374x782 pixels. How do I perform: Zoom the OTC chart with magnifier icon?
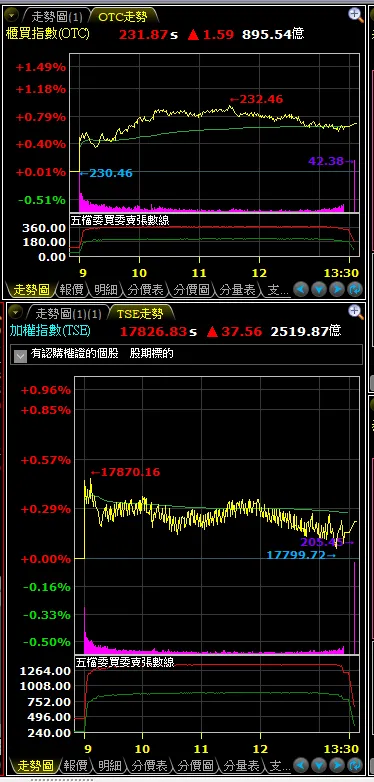click(356, 15)
